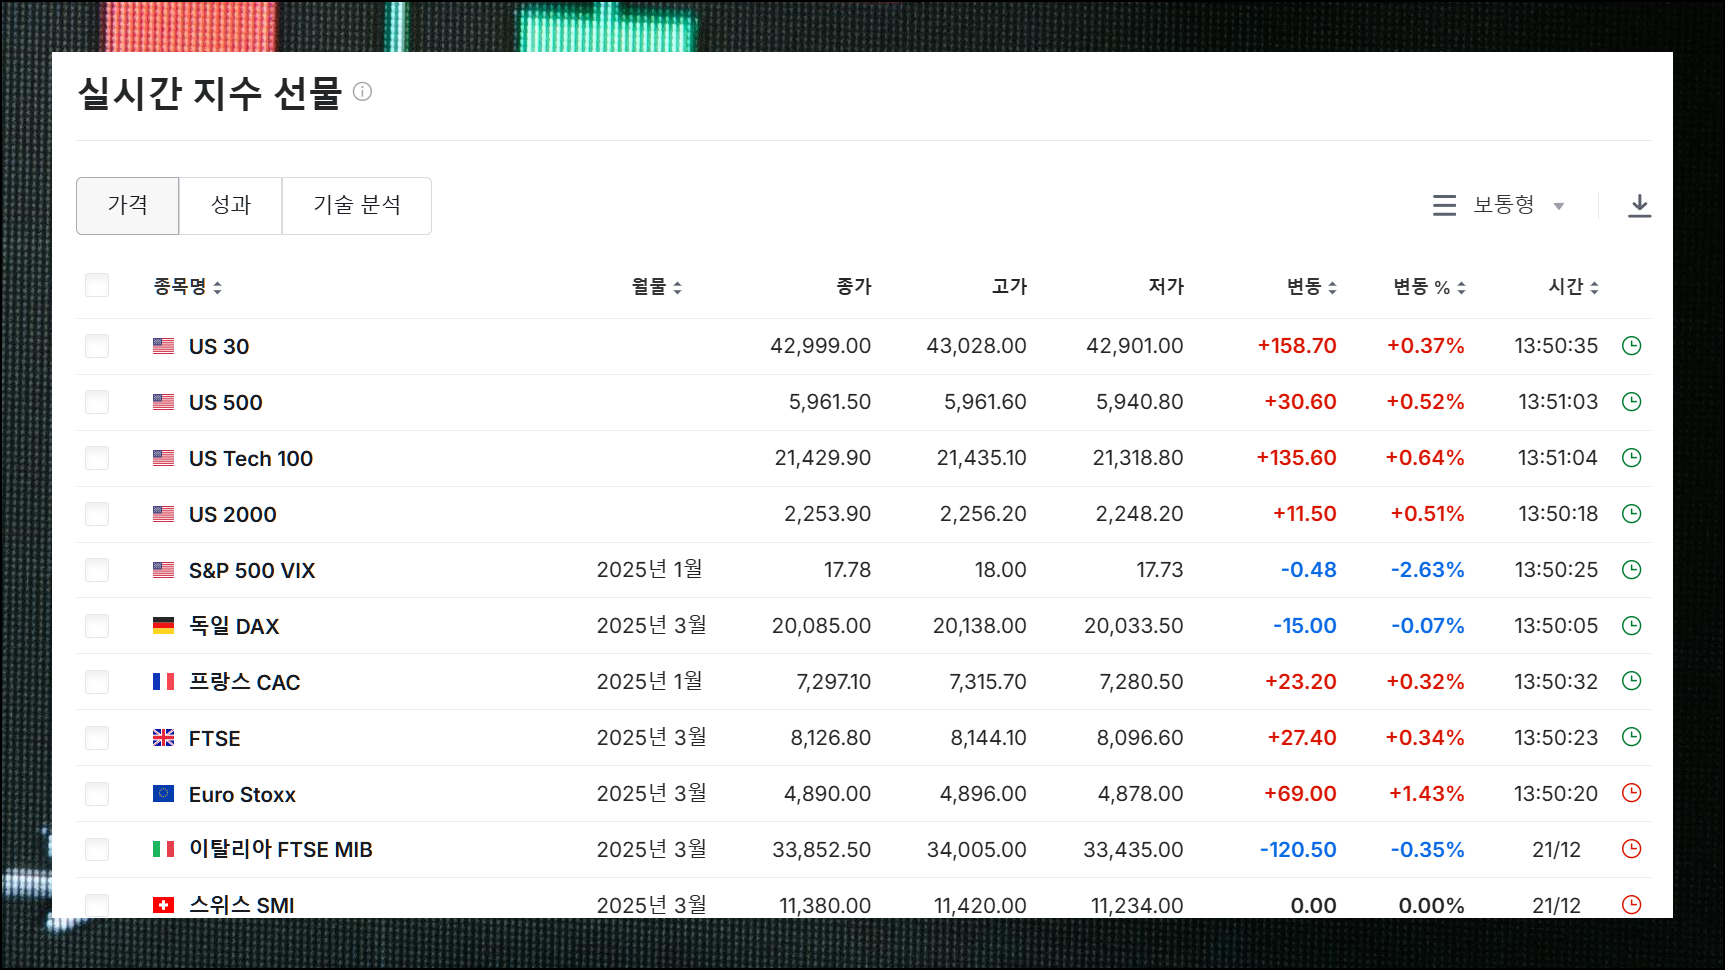Viewport: 1725px width, 970px height.
Task: Check the box for the US 2000 row
Action: (97, 514)
